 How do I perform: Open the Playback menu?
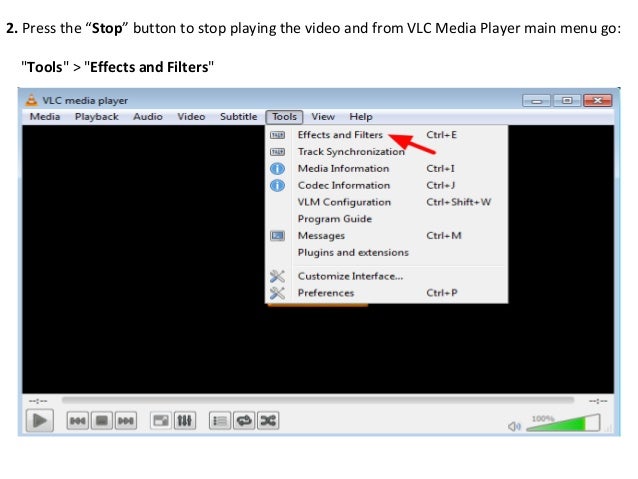click(97, 117)
